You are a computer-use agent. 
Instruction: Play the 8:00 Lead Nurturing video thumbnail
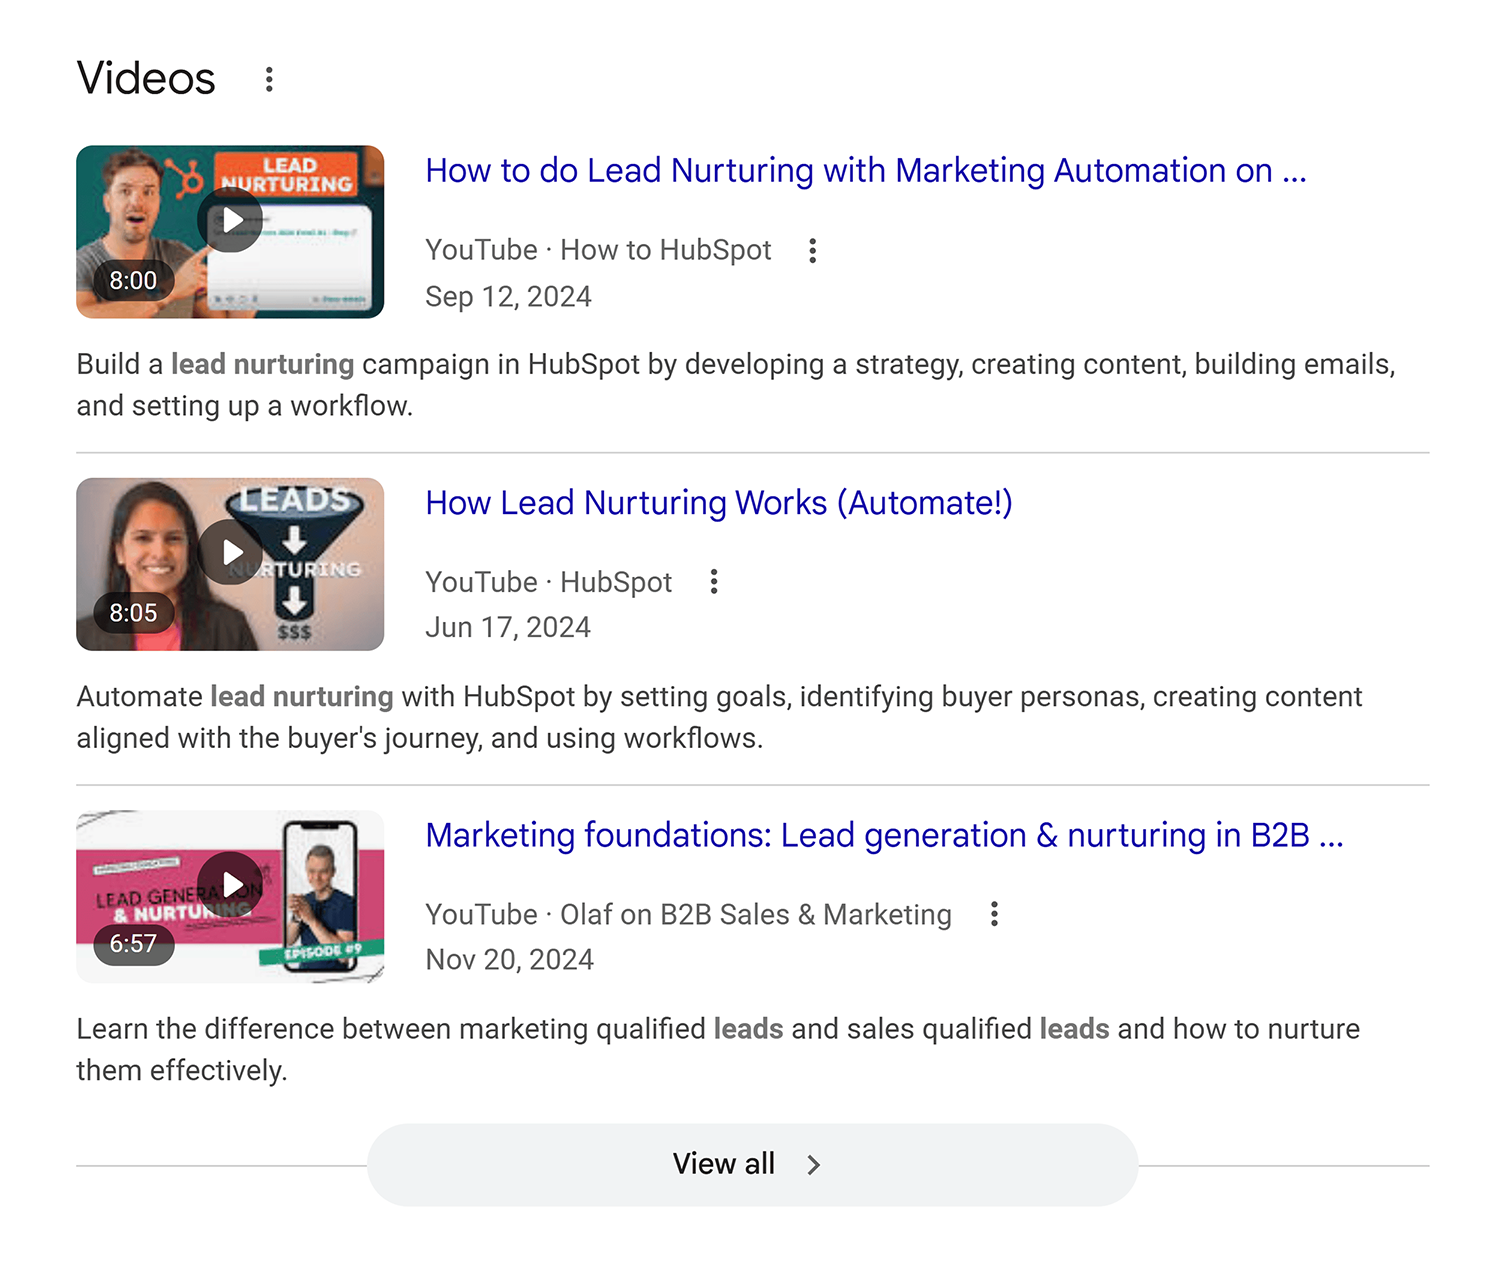(x=230, y=232)
